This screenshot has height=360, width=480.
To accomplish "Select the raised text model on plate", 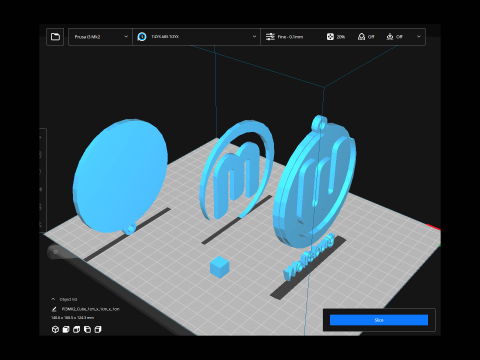I will tap(308, 257).
